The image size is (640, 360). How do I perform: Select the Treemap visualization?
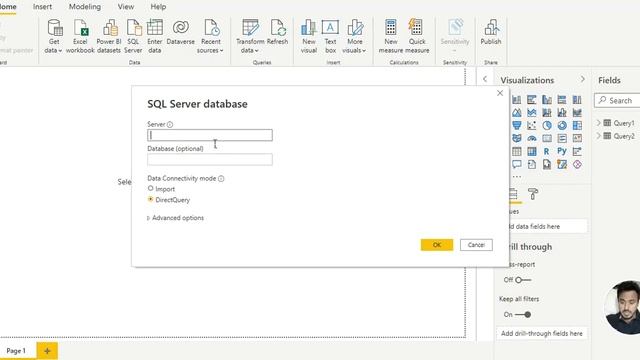coord(577,125)
